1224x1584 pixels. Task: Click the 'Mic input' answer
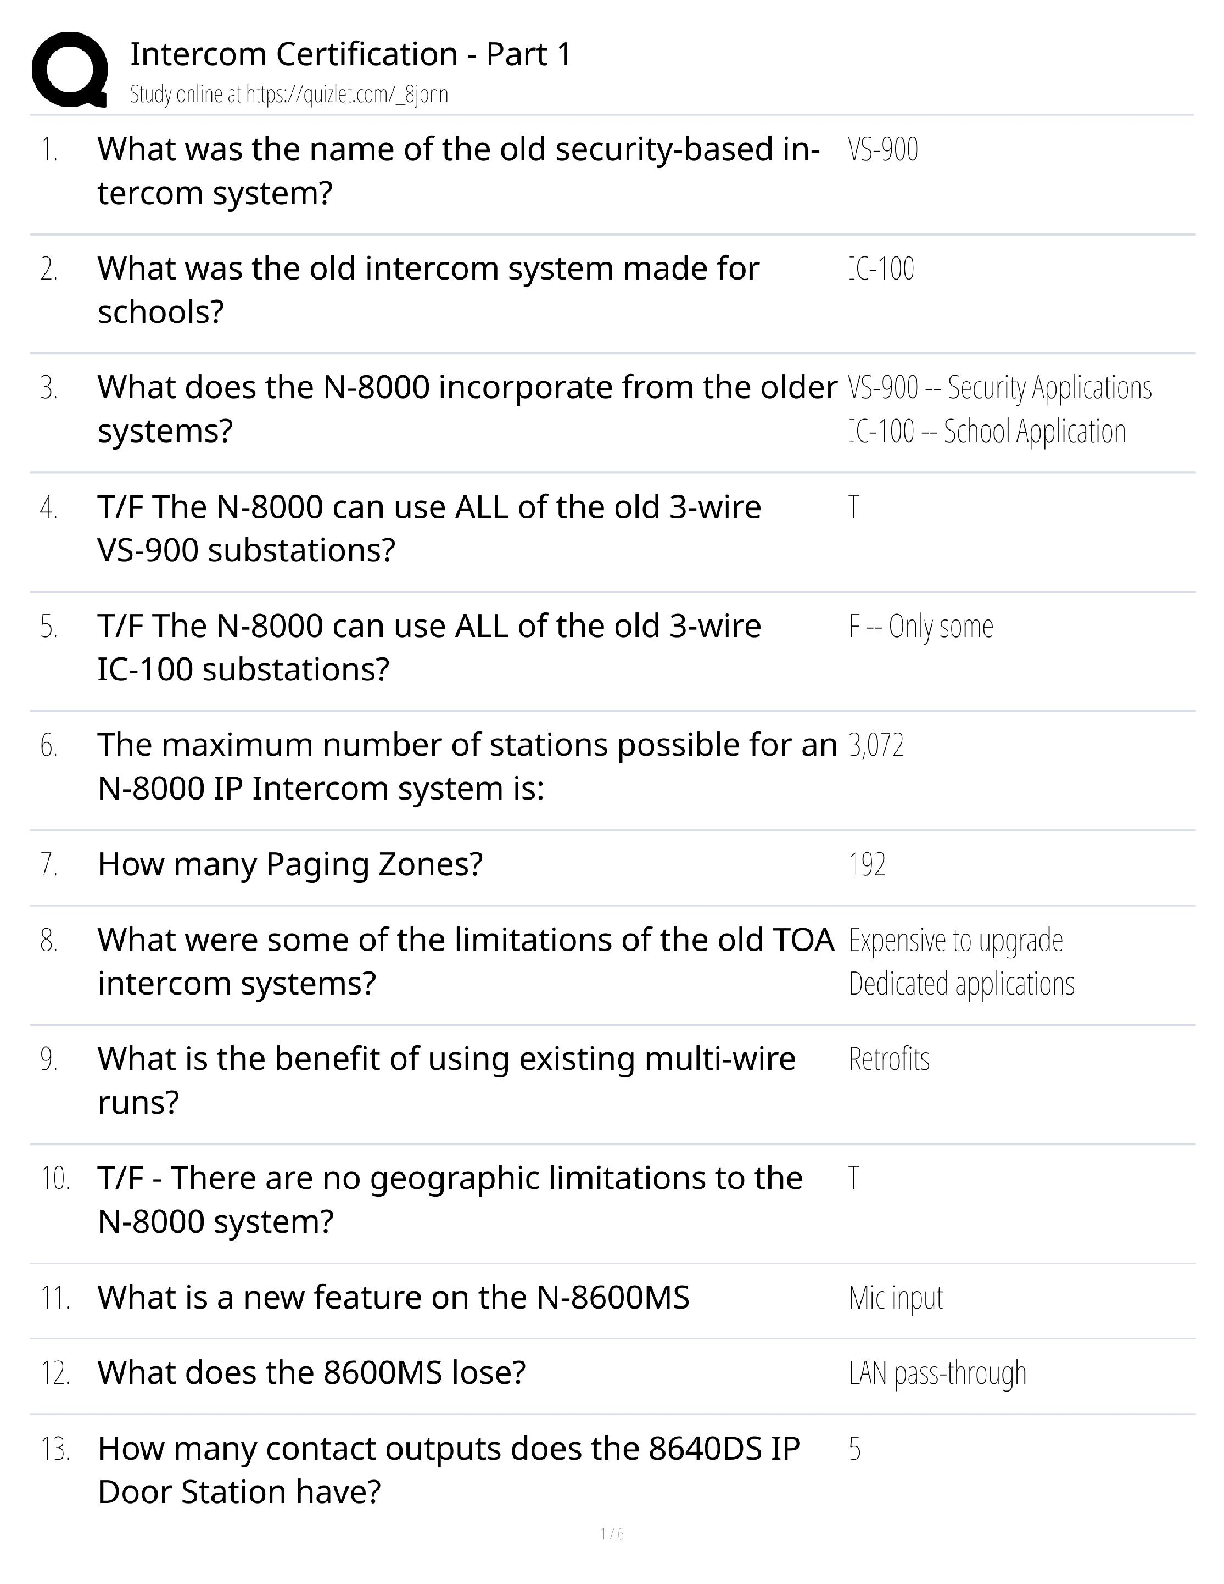895,1299
